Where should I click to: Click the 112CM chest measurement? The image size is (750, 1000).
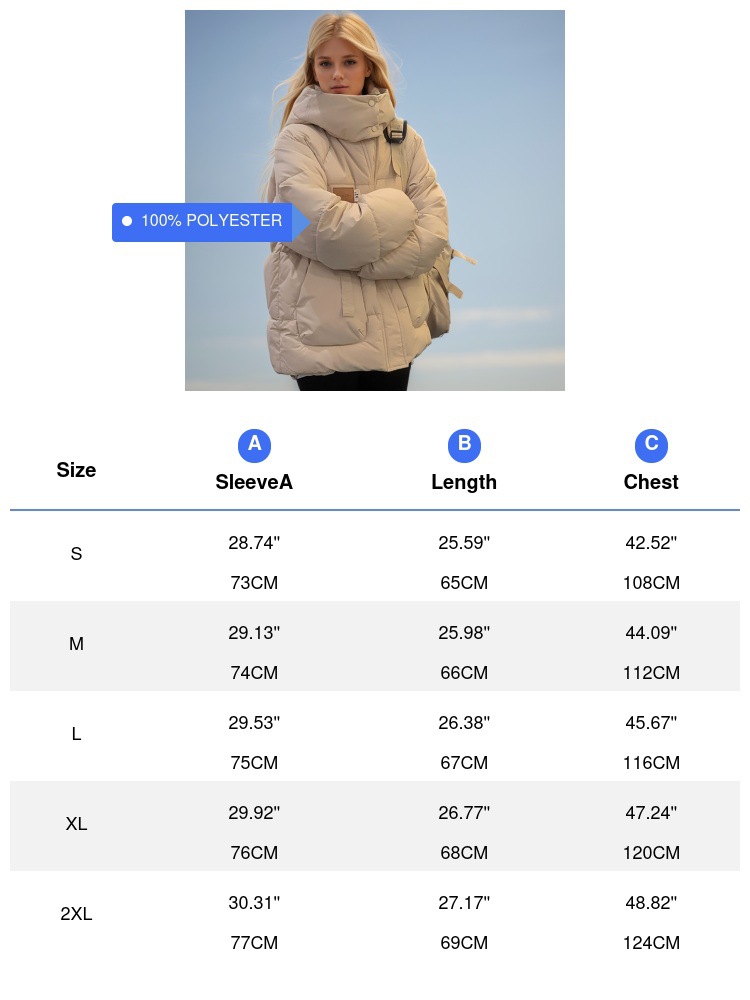coord(651,673)
